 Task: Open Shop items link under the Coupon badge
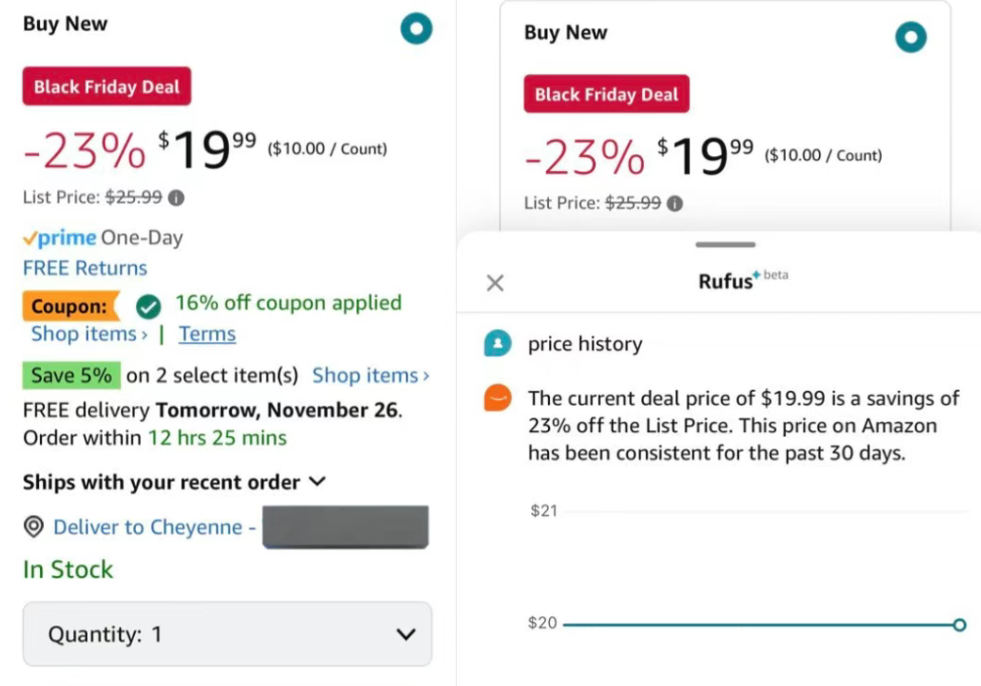(x=89, y=334)
